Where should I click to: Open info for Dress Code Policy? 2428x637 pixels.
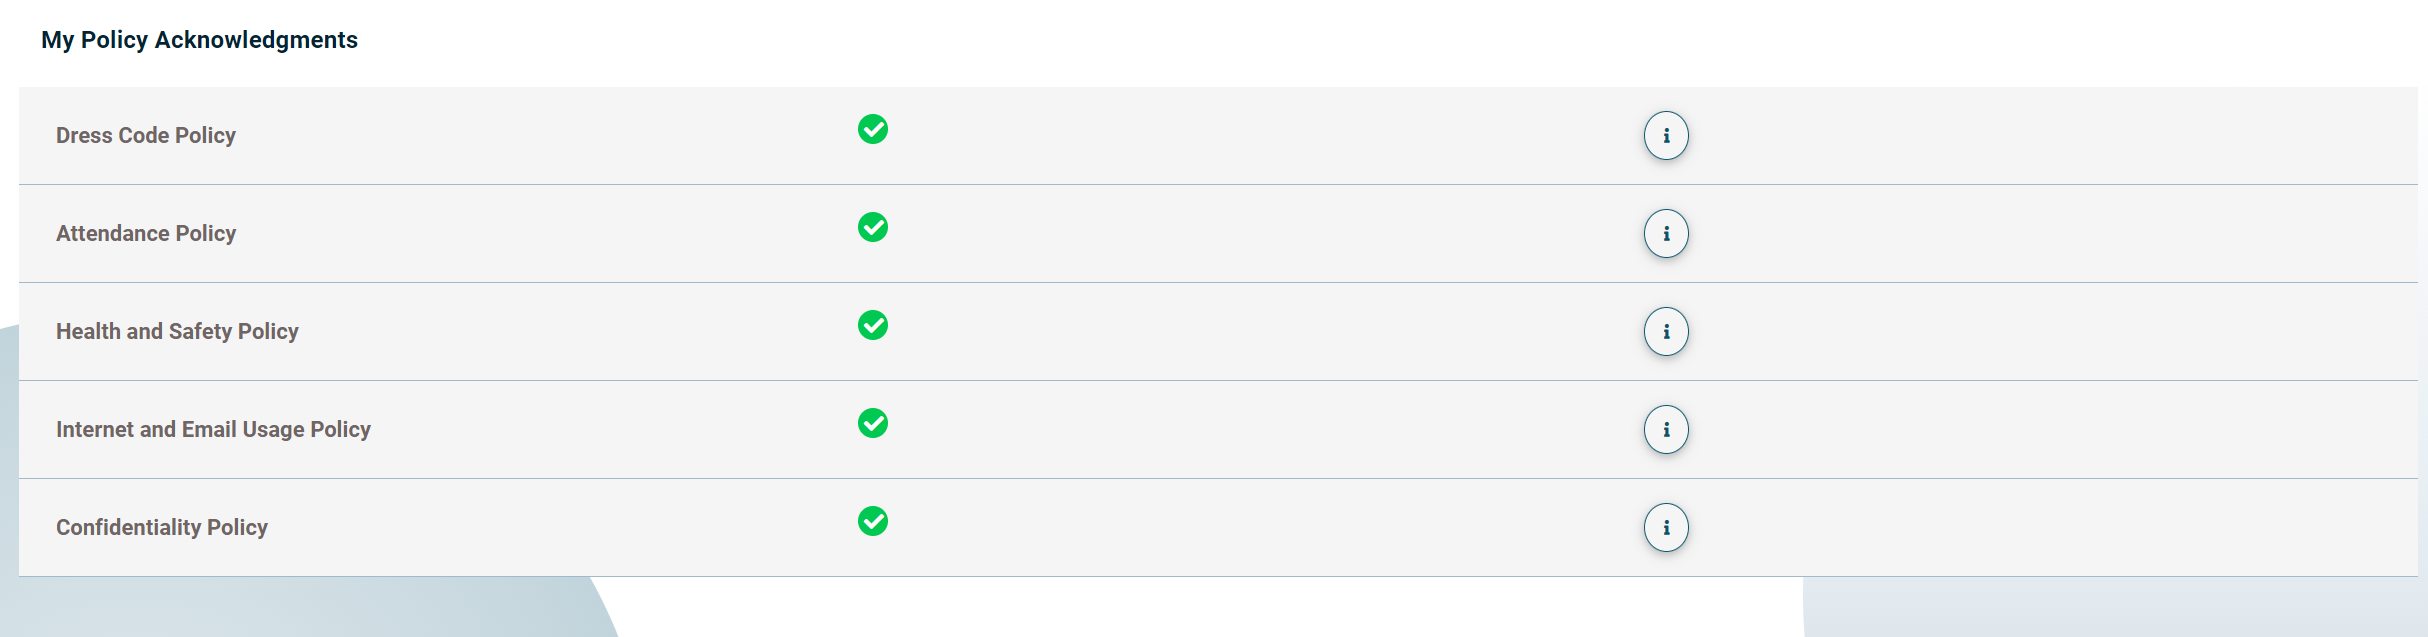(x=1666, y=136)
